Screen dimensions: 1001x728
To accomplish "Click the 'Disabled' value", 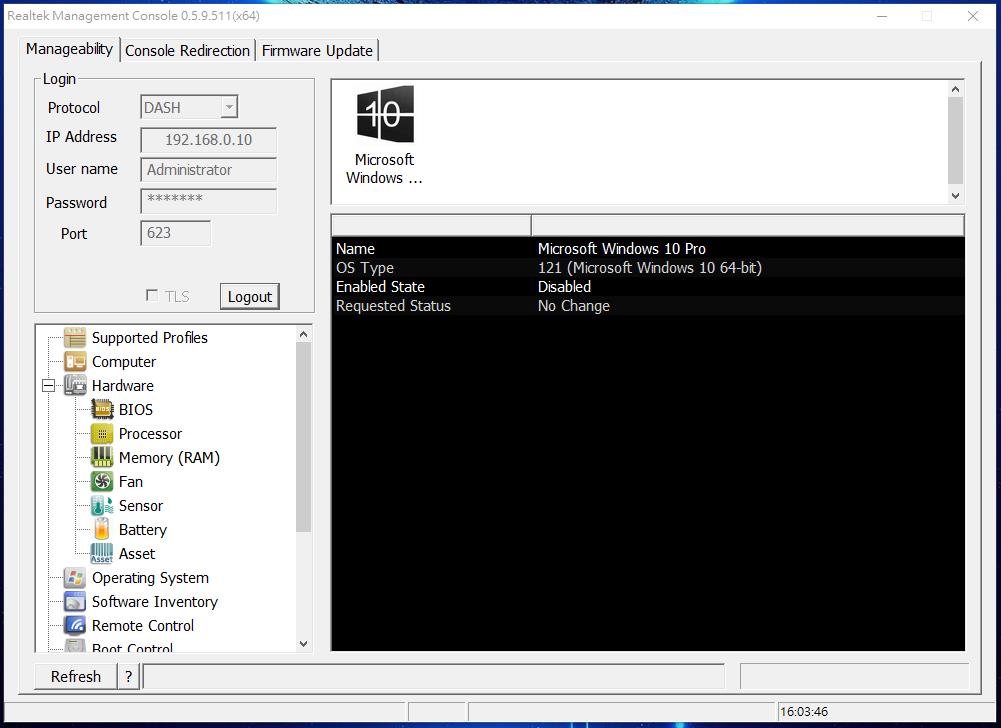I will click(x=564, y=287).
